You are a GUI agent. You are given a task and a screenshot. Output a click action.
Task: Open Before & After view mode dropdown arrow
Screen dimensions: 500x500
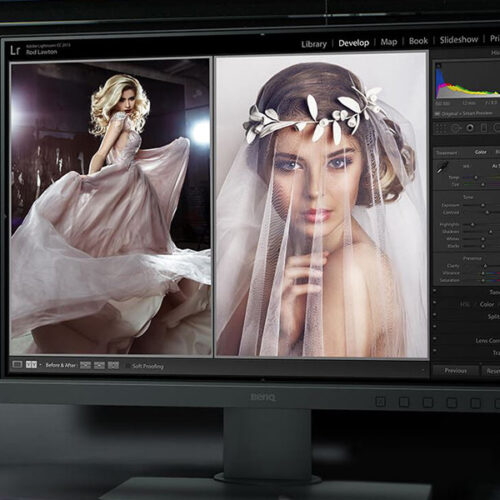click(40, 365)
